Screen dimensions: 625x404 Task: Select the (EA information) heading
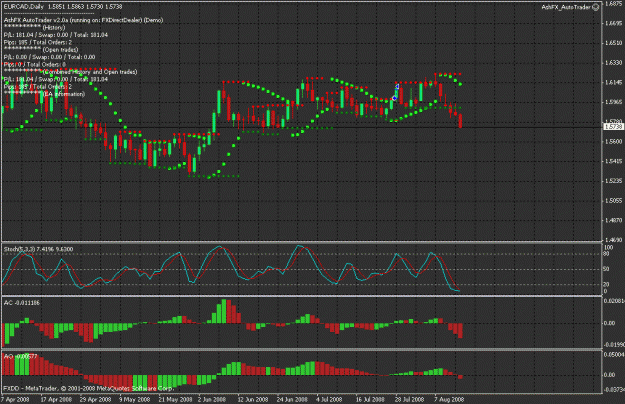pyautogui.click(x=64, y=94)
